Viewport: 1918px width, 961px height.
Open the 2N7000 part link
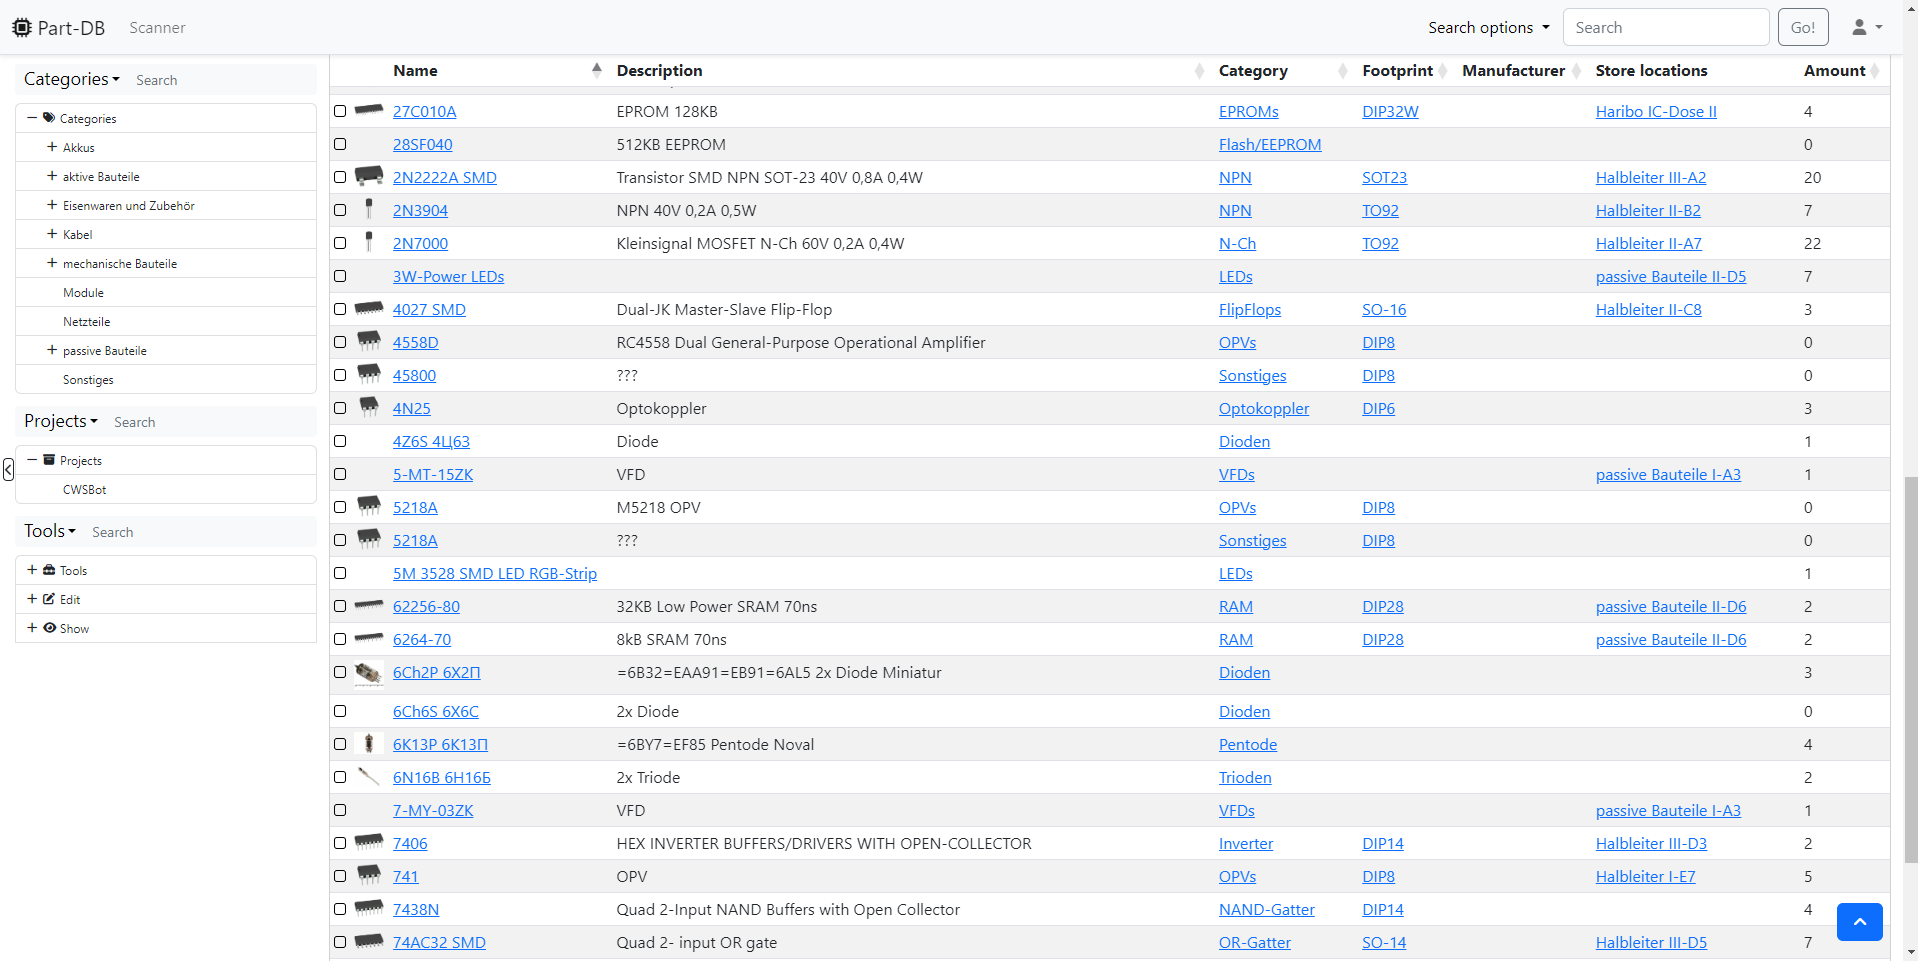420,243
